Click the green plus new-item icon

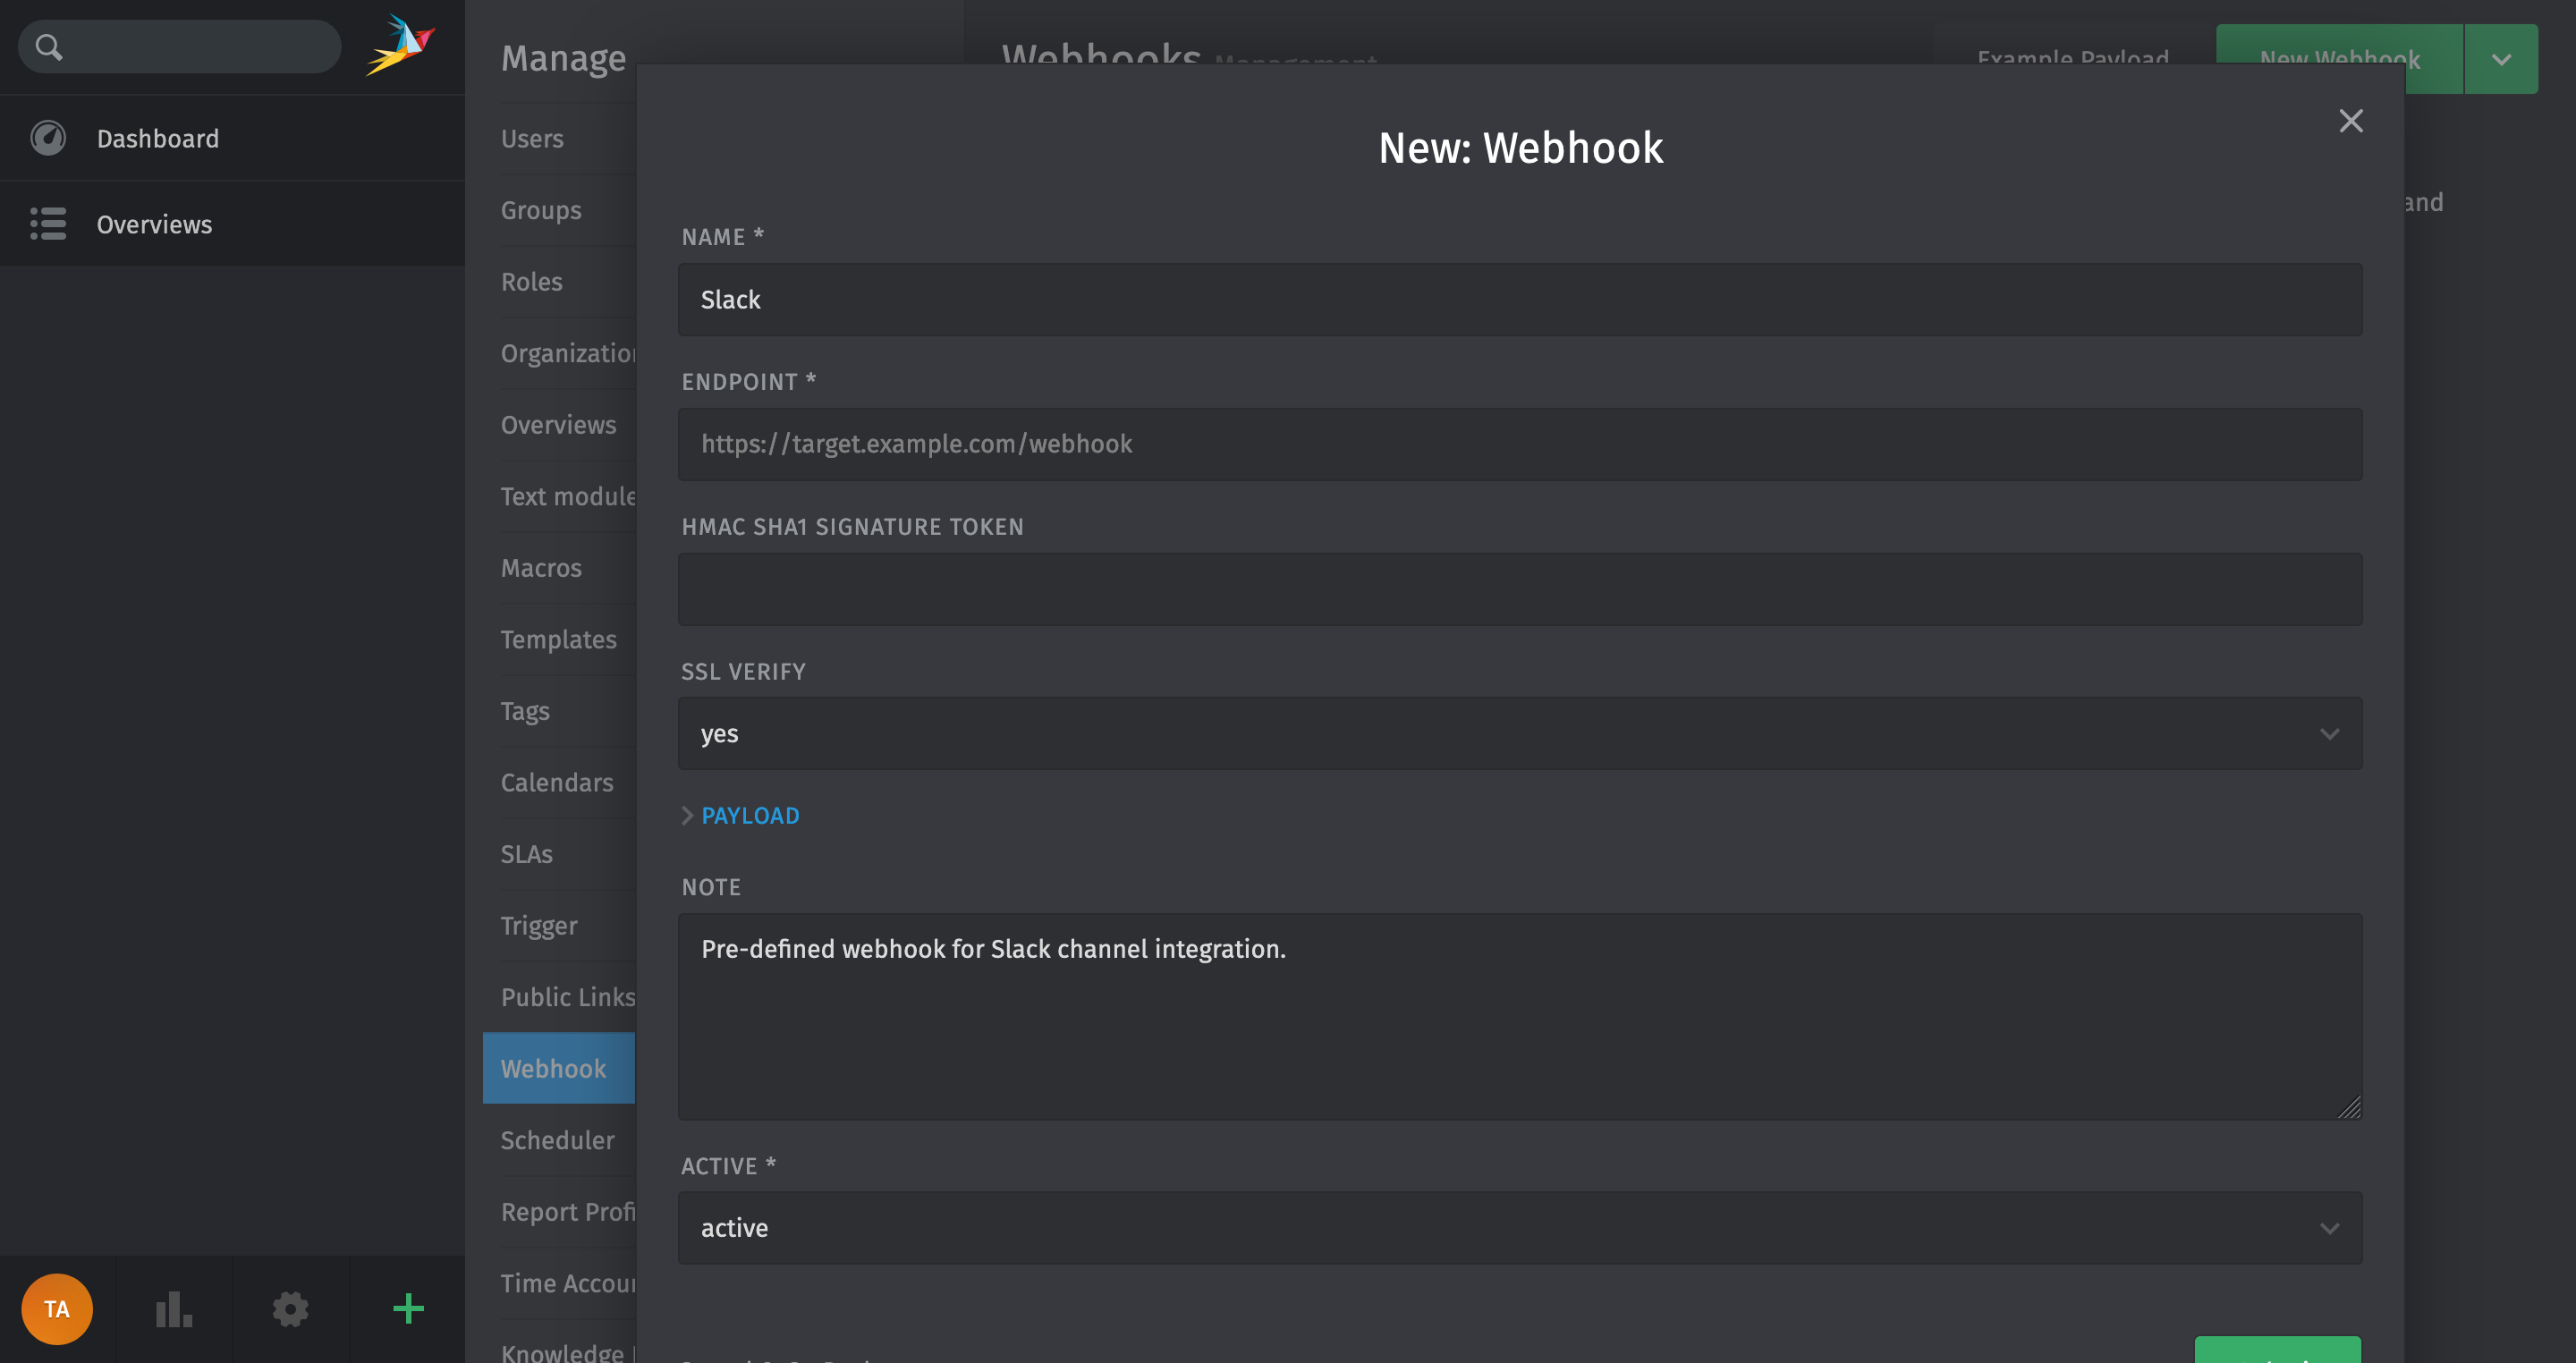[x=408, y=1308]
